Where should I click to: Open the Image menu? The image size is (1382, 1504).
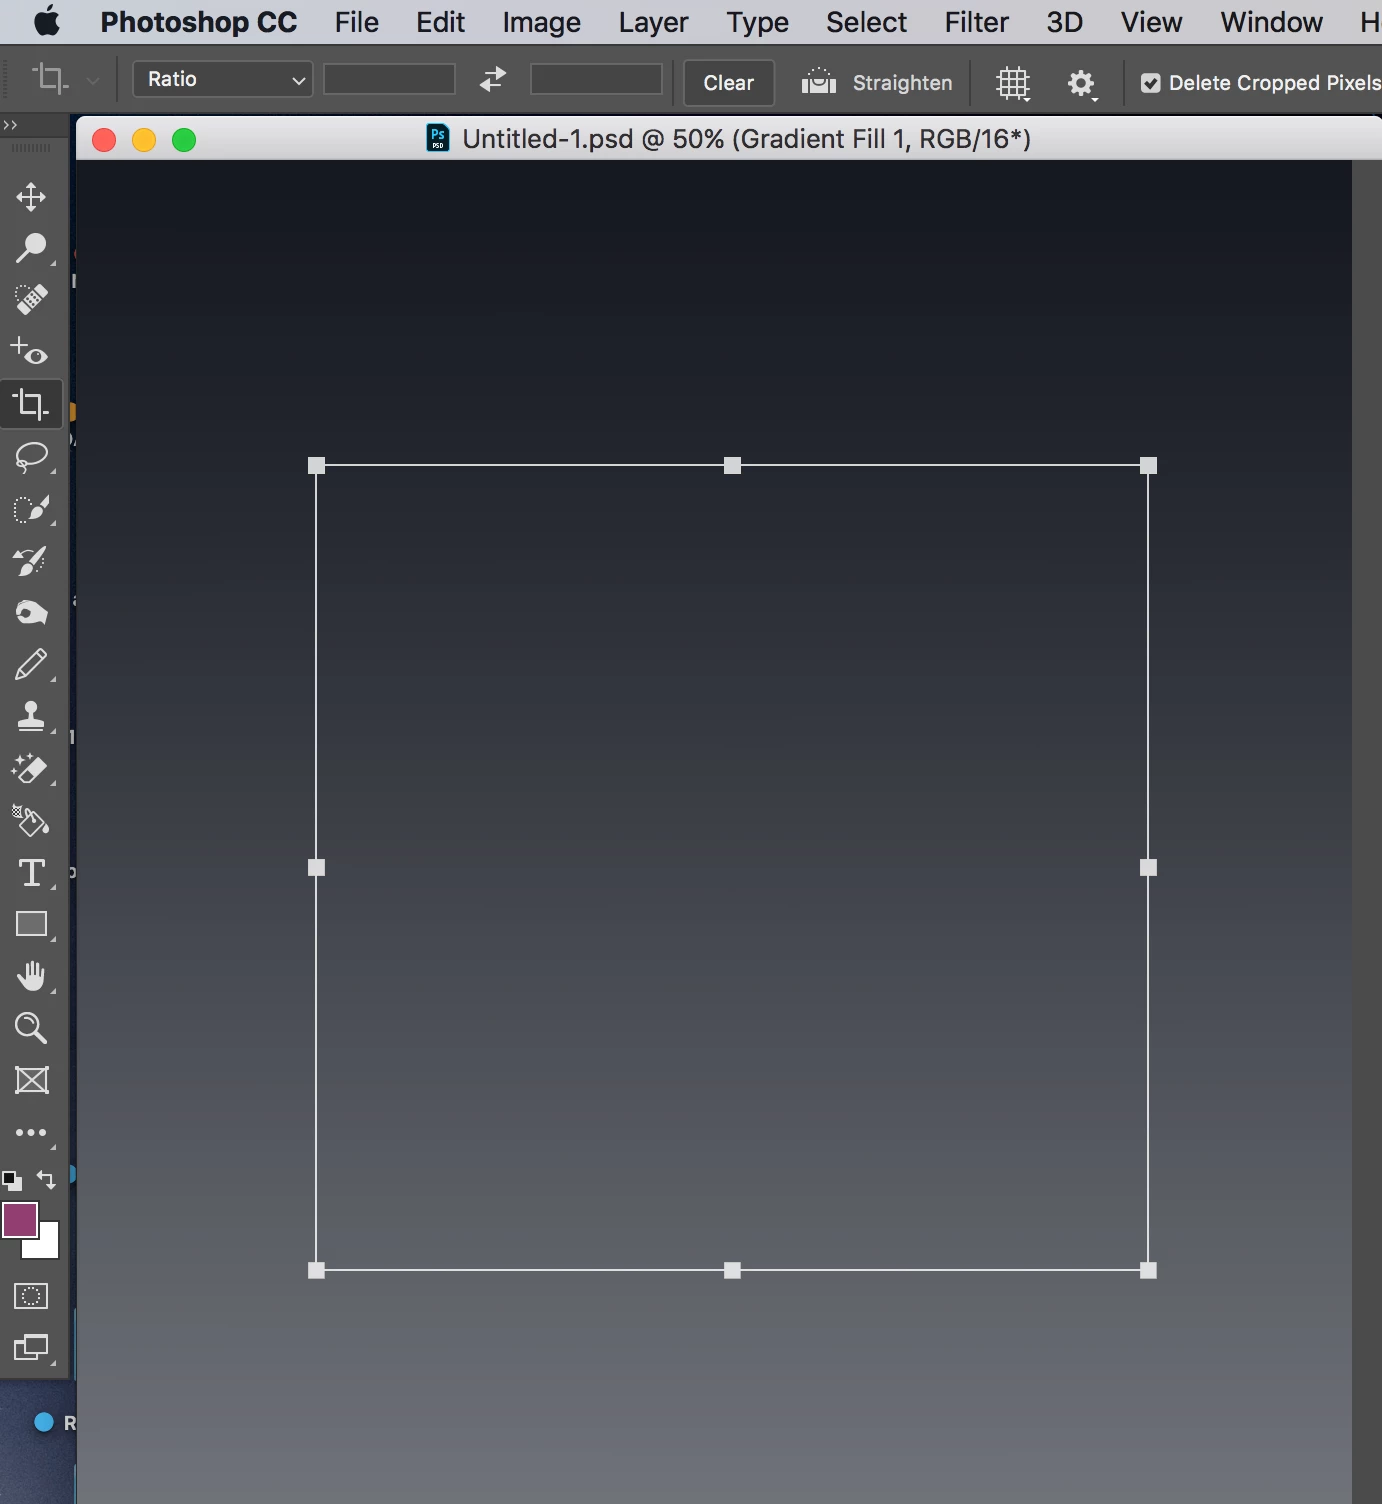point(541,22)
